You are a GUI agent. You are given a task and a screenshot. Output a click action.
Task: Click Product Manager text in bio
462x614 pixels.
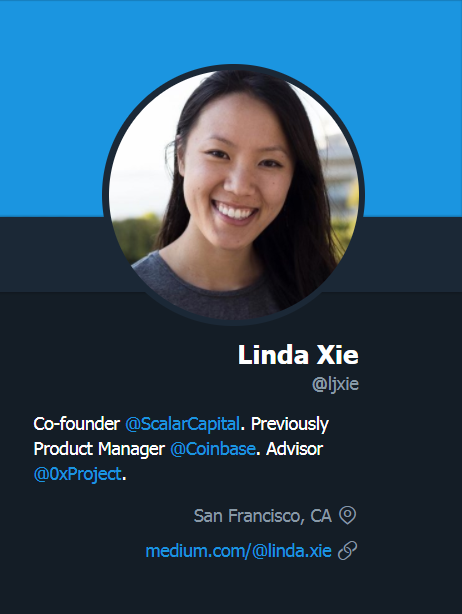pyautogui.click(x=99, y=449)
